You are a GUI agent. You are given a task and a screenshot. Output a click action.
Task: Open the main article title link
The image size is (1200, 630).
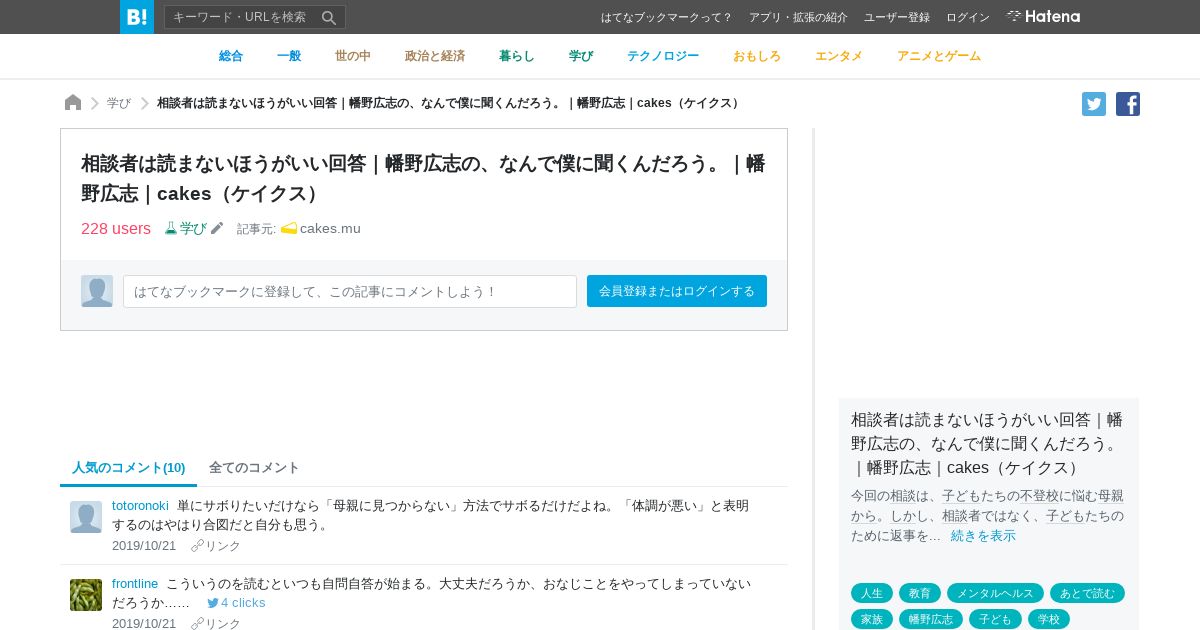tap(423, 178)
